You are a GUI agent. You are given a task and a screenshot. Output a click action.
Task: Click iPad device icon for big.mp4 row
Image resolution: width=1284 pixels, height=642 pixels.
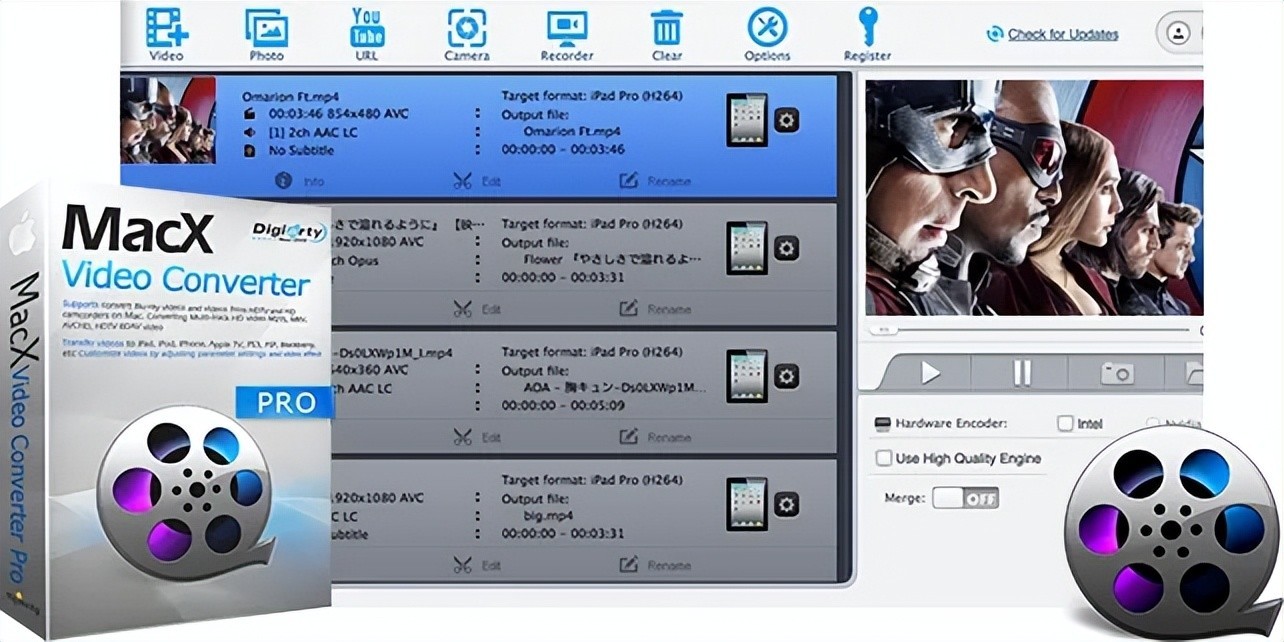(747, 504)
